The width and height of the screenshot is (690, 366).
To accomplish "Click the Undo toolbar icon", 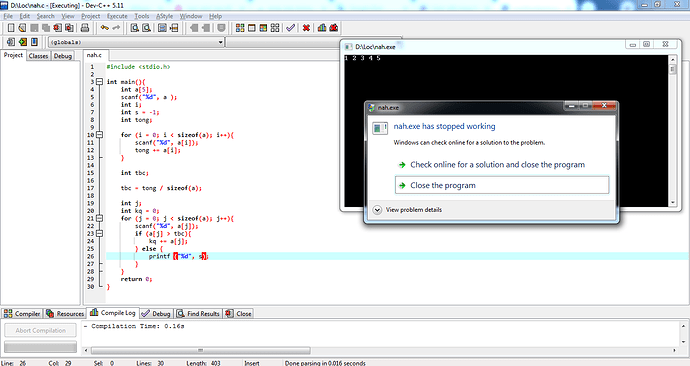I will [105, 28].
